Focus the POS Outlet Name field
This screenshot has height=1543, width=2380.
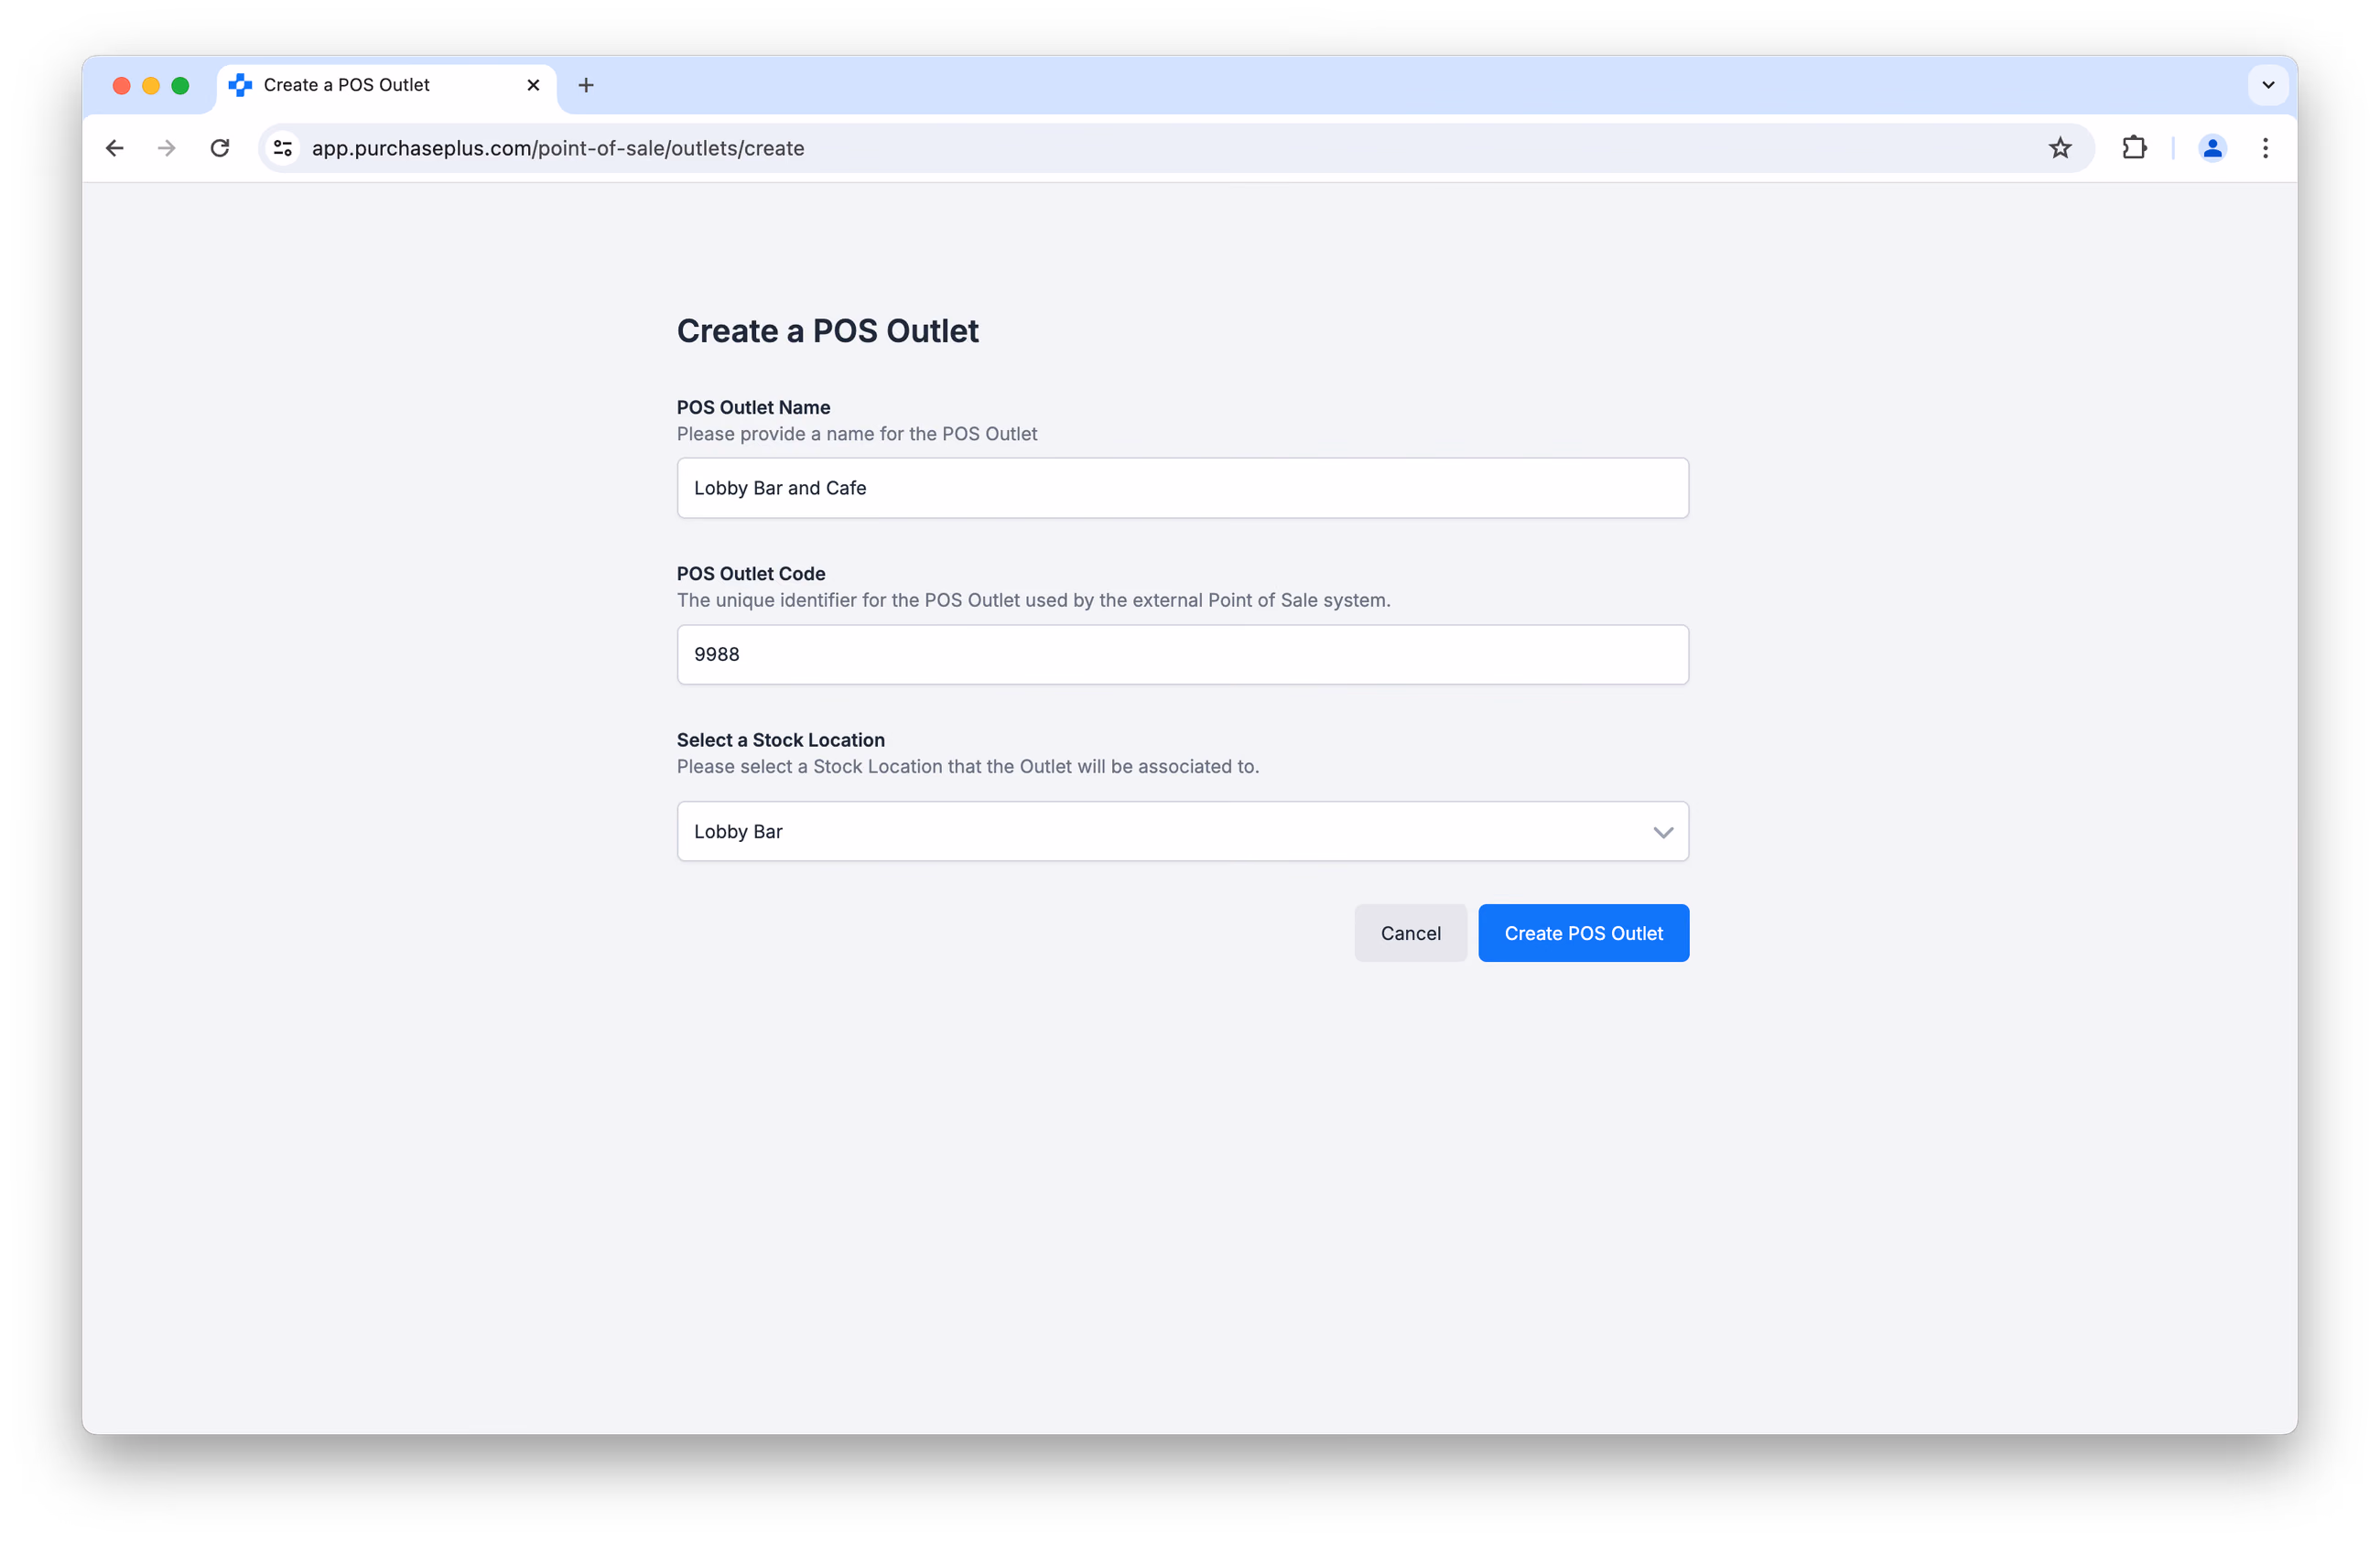[x=1183, y=488]
